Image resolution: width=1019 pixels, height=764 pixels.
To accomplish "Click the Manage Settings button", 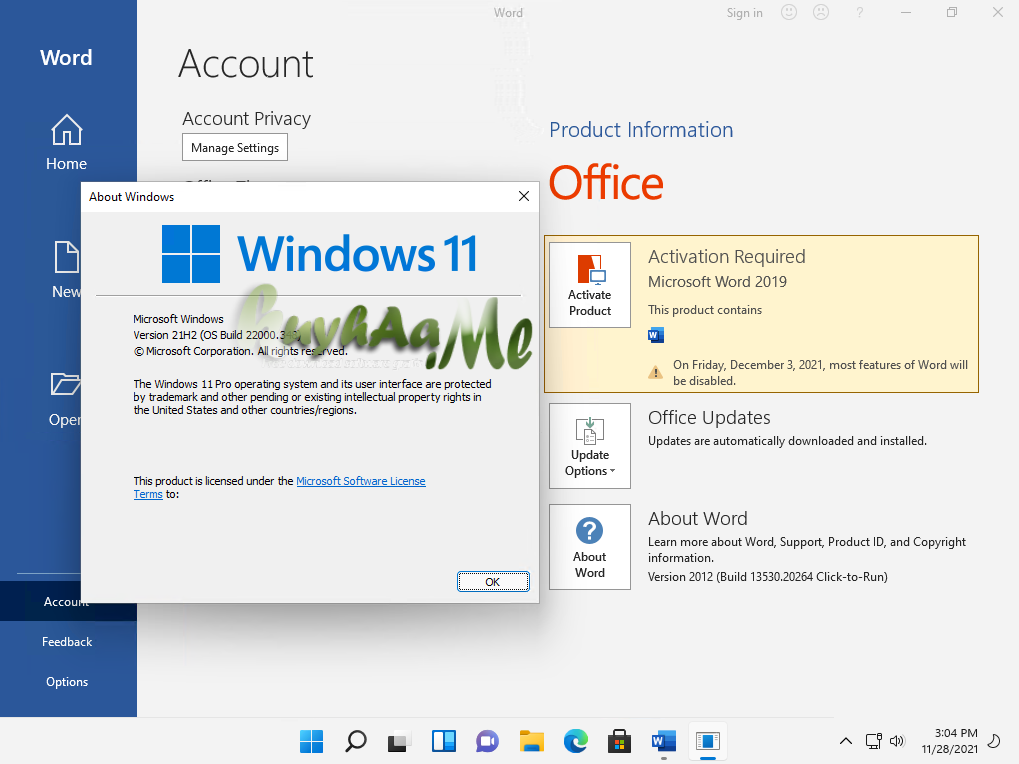I will coord(234,147).
